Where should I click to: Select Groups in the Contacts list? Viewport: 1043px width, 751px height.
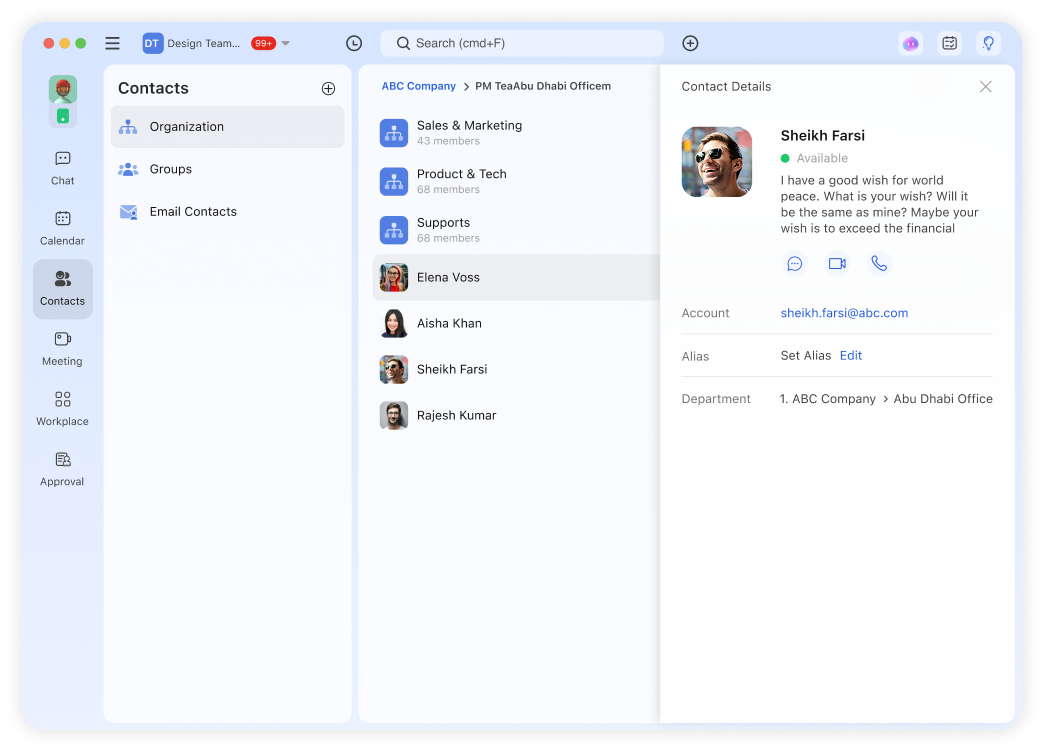coord(171,169)
